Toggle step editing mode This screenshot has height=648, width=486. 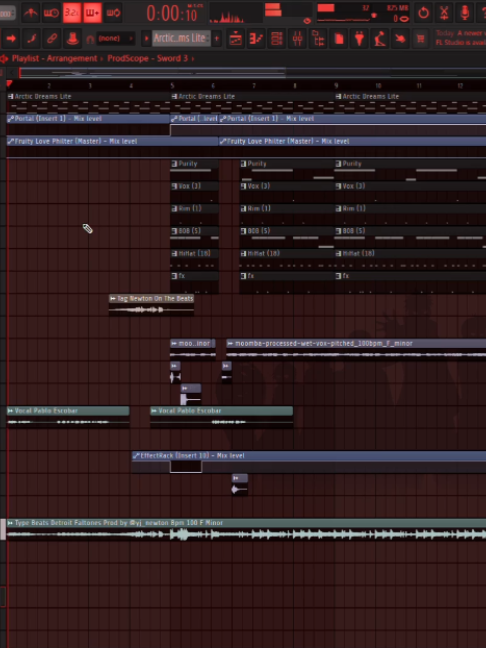pyautogui.click(x=31, y=39)
